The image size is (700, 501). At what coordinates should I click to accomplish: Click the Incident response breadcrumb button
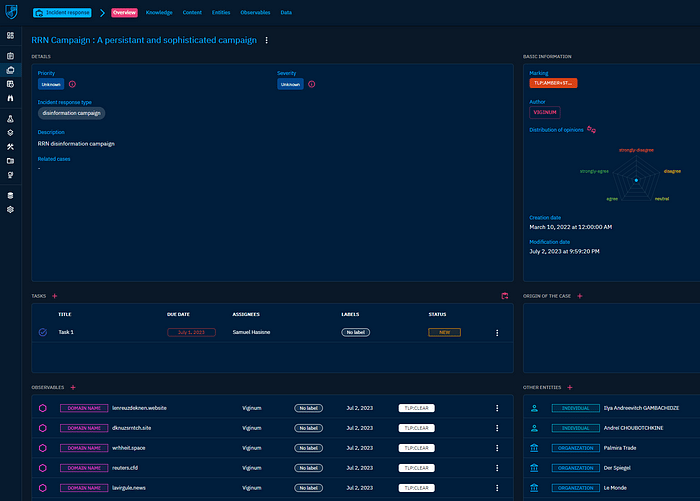(x=62, y=13)
